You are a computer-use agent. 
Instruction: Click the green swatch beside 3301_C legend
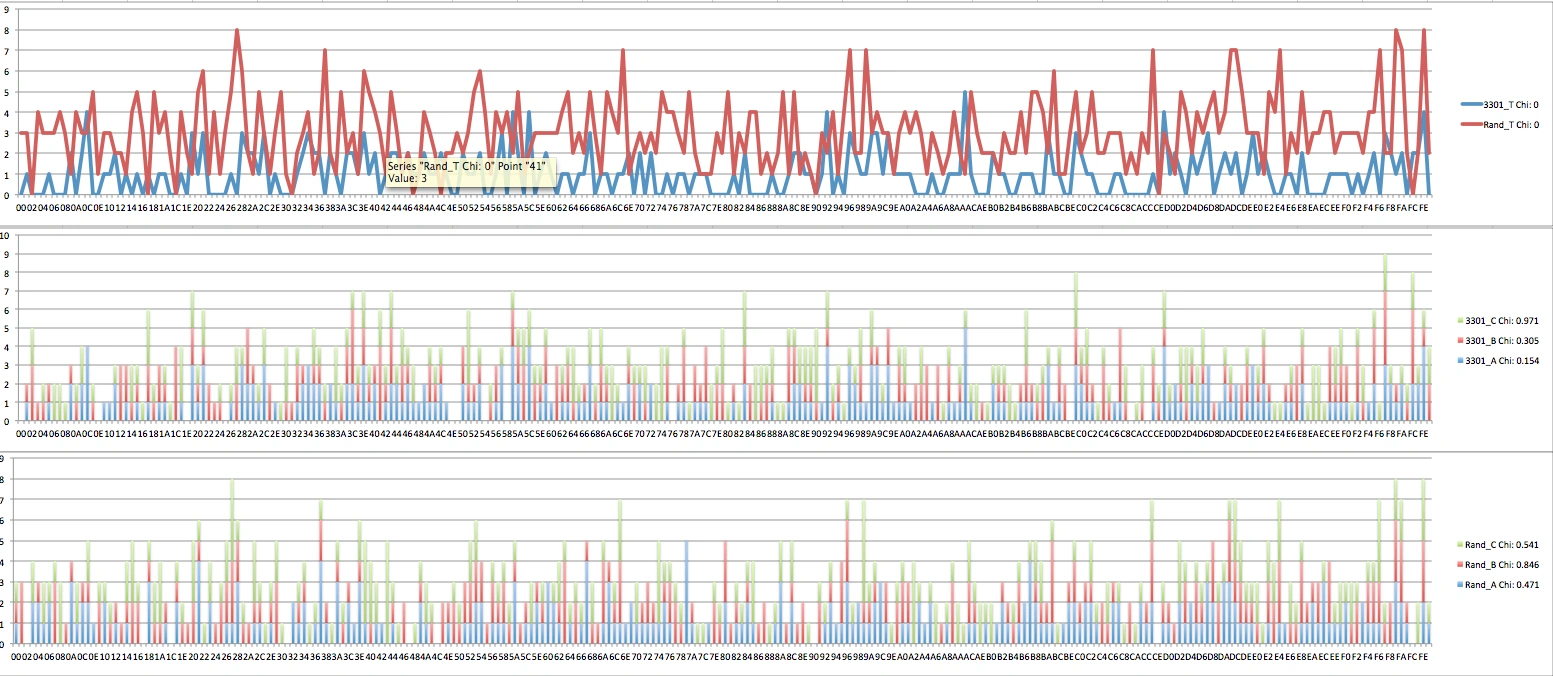click(1460, 320)
